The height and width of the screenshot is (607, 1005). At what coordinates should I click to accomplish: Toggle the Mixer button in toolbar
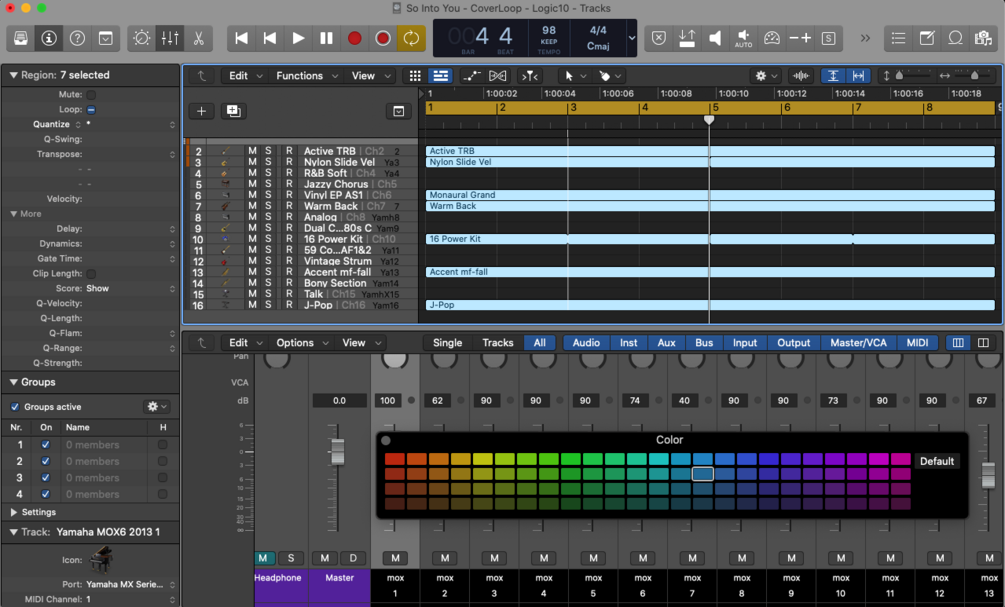point(170,38)
